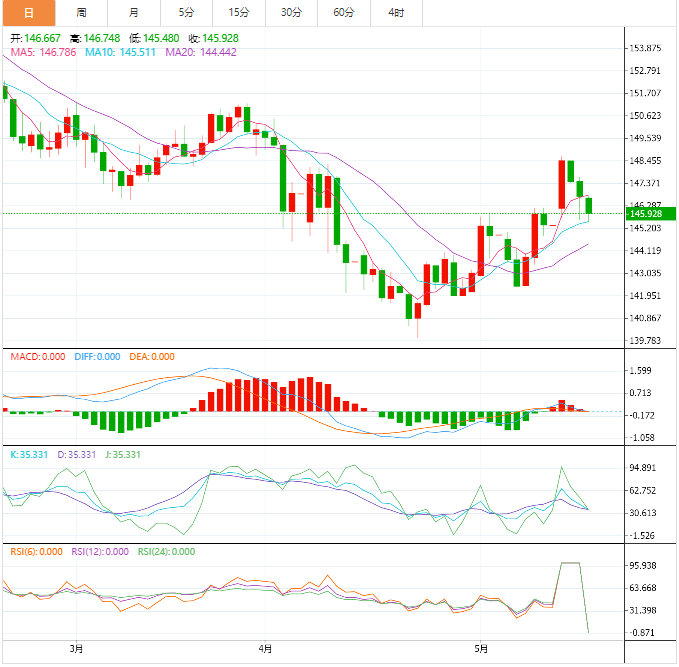Click the 30.613 KDJ axis label

643,513
